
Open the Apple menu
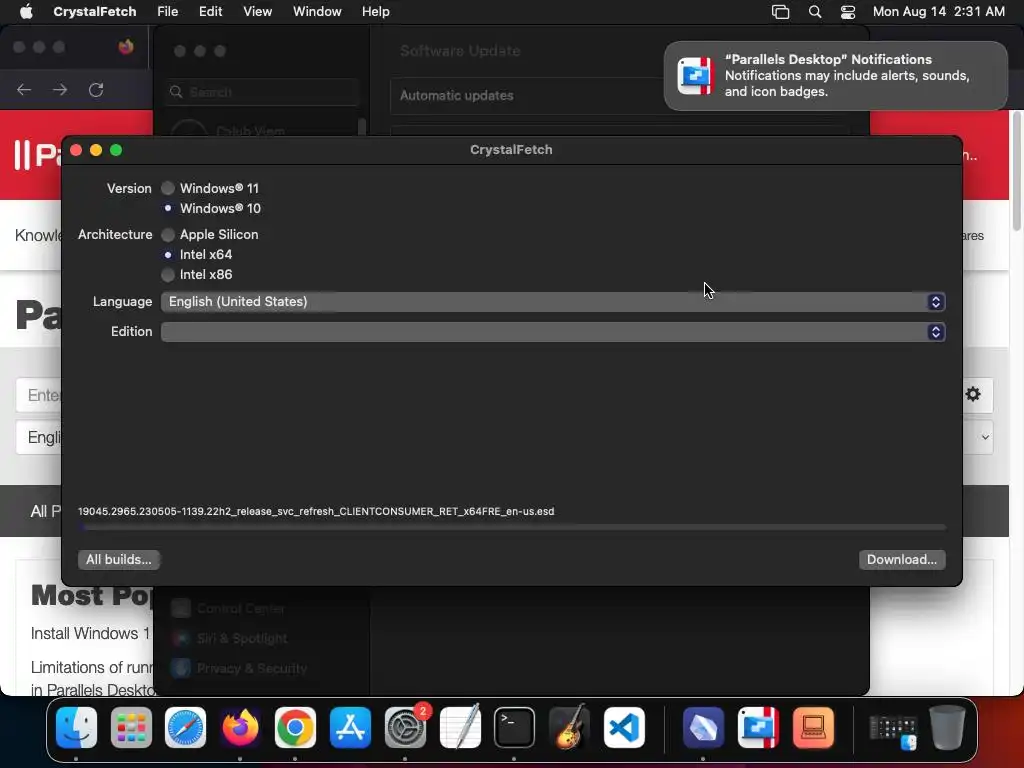pyautogui.click(x=26, y=11)
